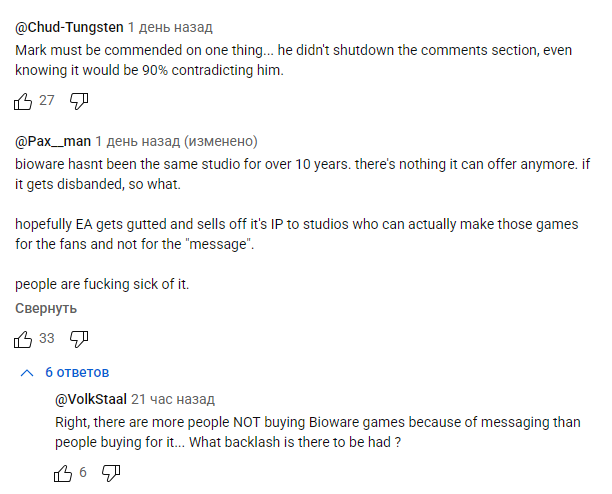Dislike the VolkStaal reply
Screen dimensions: 612x494
(111, 472)
